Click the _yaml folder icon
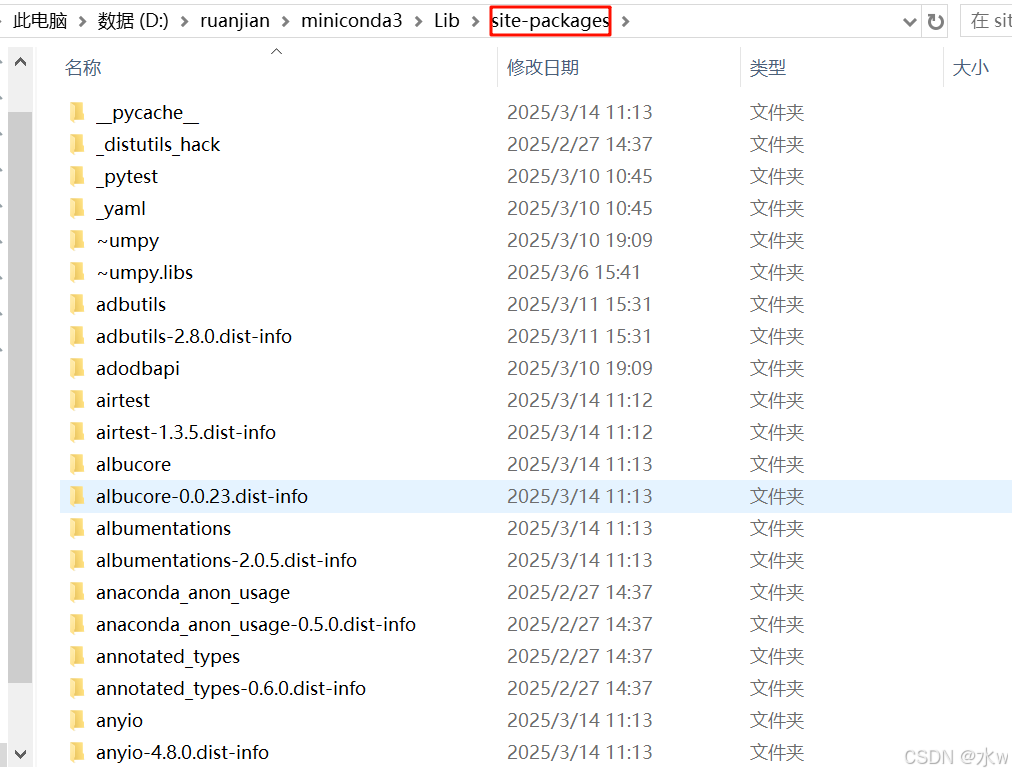Screen dimensions: 1012x775 click(77, 208)
